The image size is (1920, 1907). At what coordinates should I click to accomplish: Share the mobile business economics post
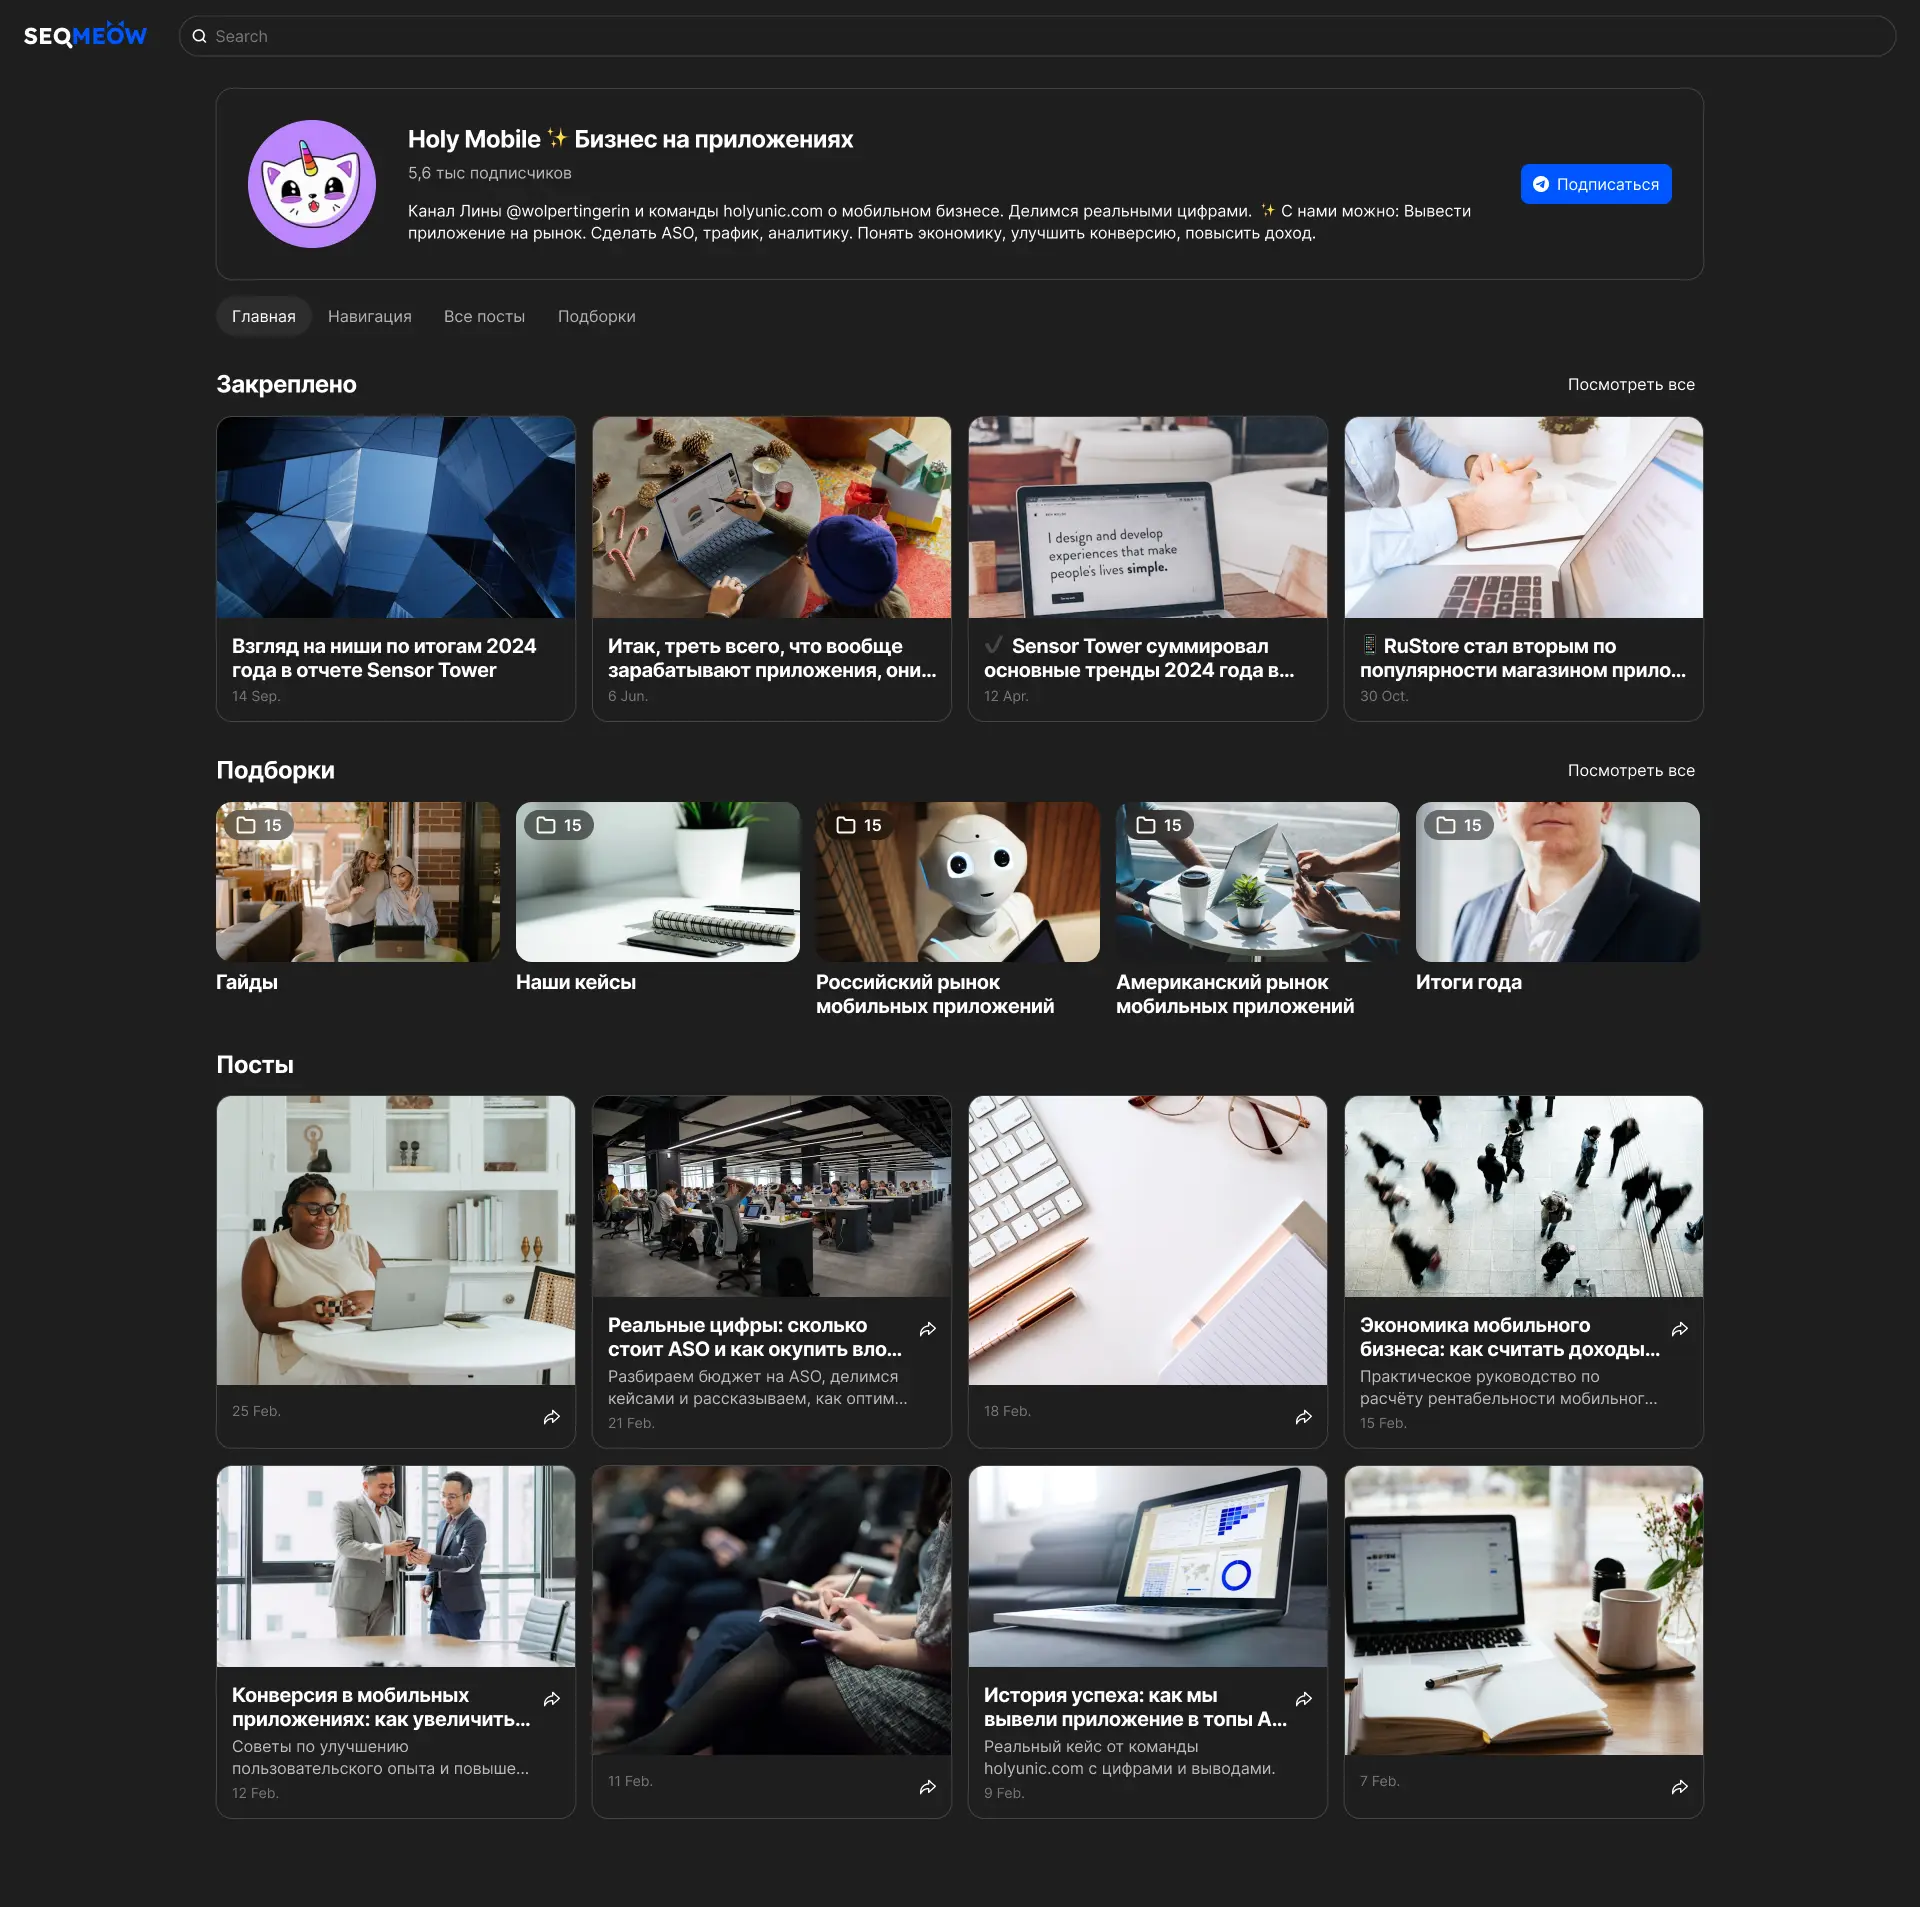pos(1680,1329)
